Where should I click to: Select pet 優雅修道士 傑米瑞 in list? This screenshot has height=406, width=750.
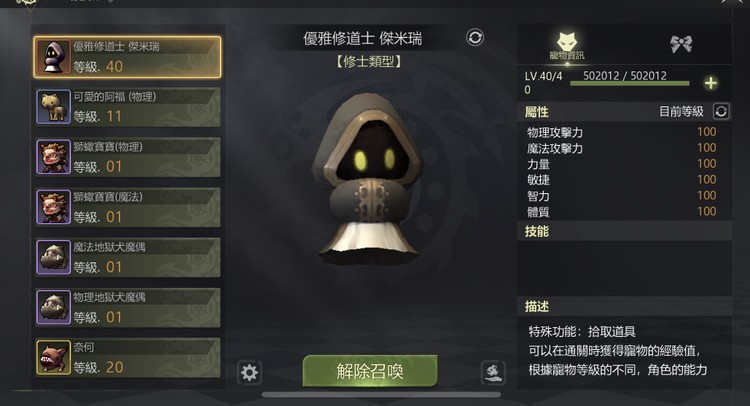(x=127, y=57)
